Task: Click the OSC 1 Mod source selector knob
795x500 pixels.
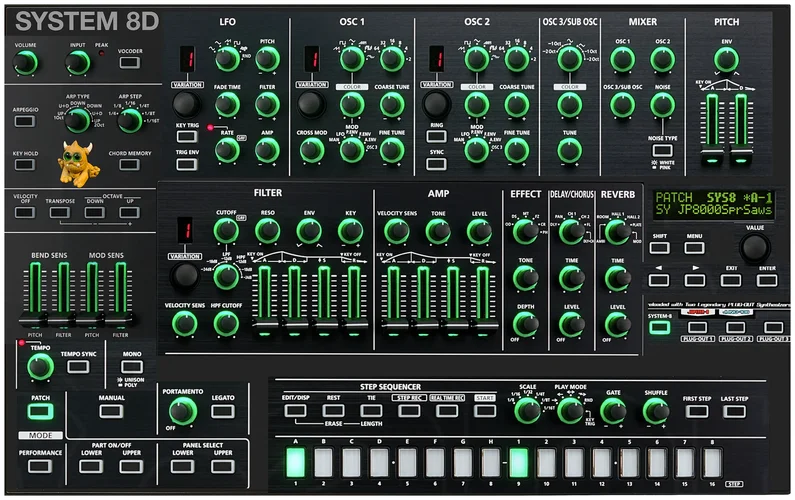Action: click(351, 150)
